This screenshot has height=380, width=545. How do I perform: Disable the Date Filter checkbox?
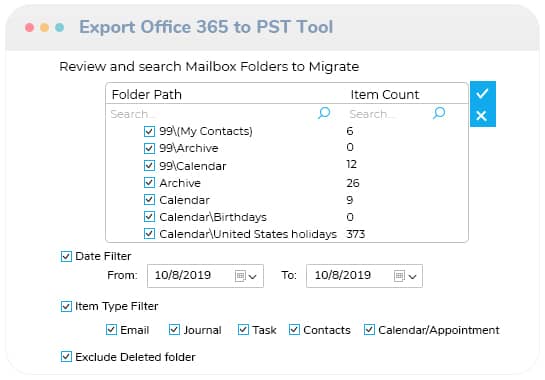(x=66, y=257)
